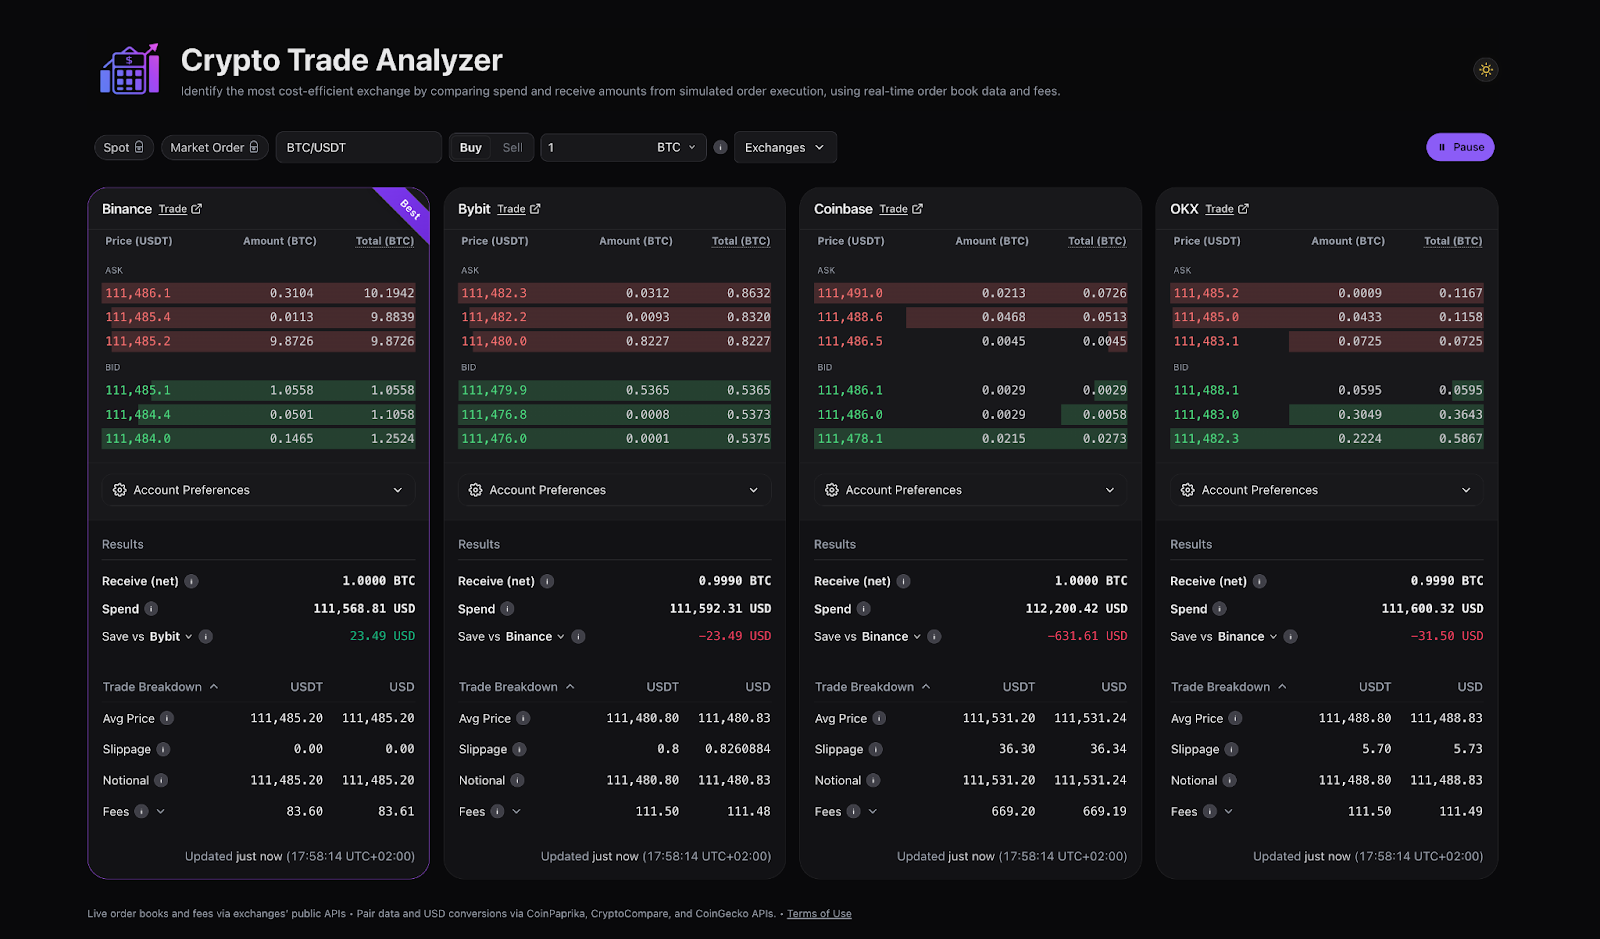The height and width of the screenshot is (939, 1600).
Task: Collapse Bybit Trade Breakdown section
Action: pyautogui.click(x=517, y=687)
